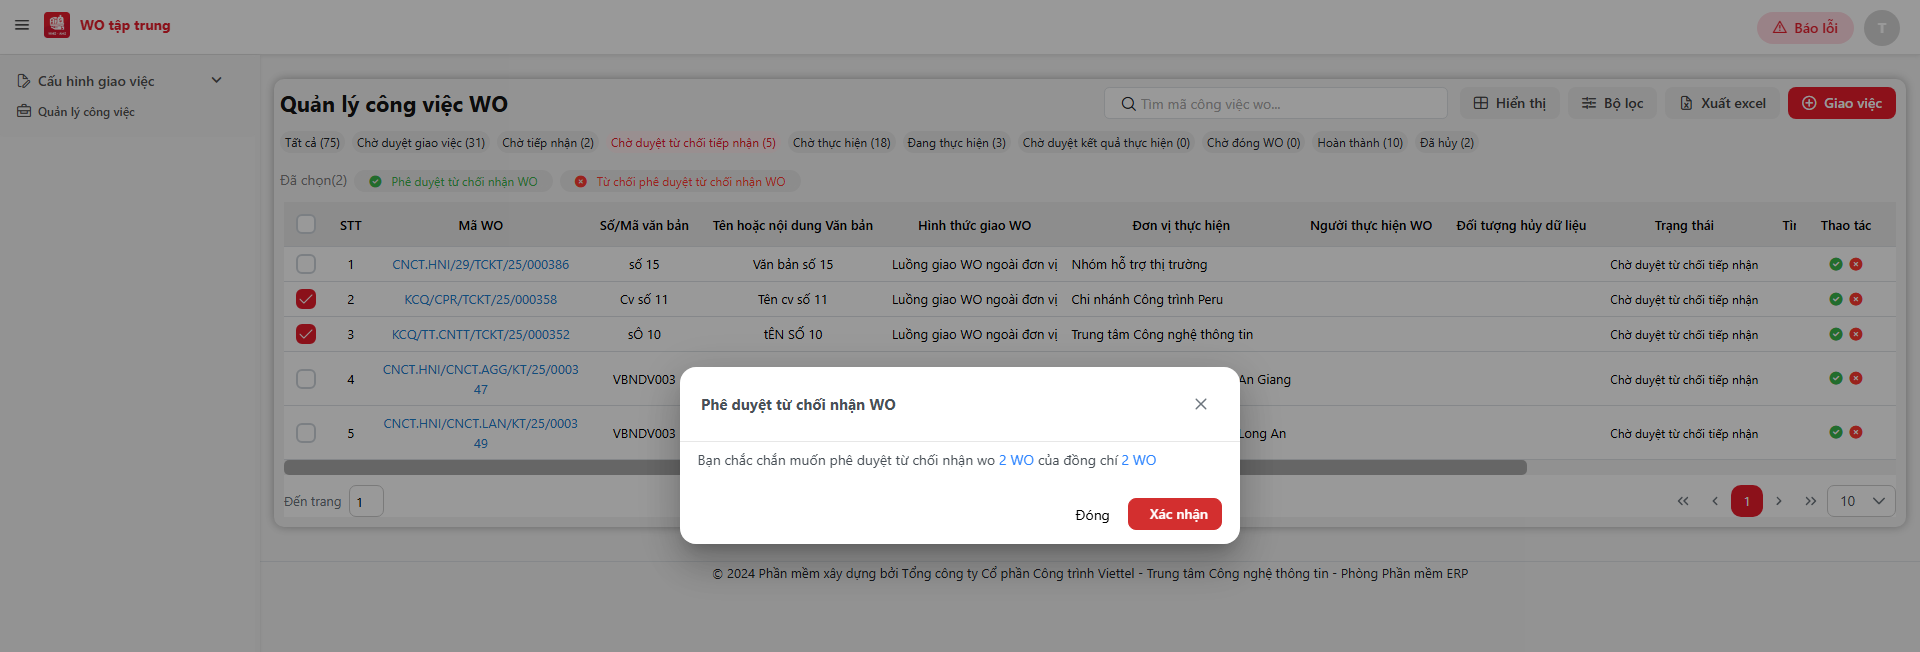1920x652 pixels.
Task: Open WO link CNCT.HNI/29/TCKT/25/000386
Action: point(480,265)
